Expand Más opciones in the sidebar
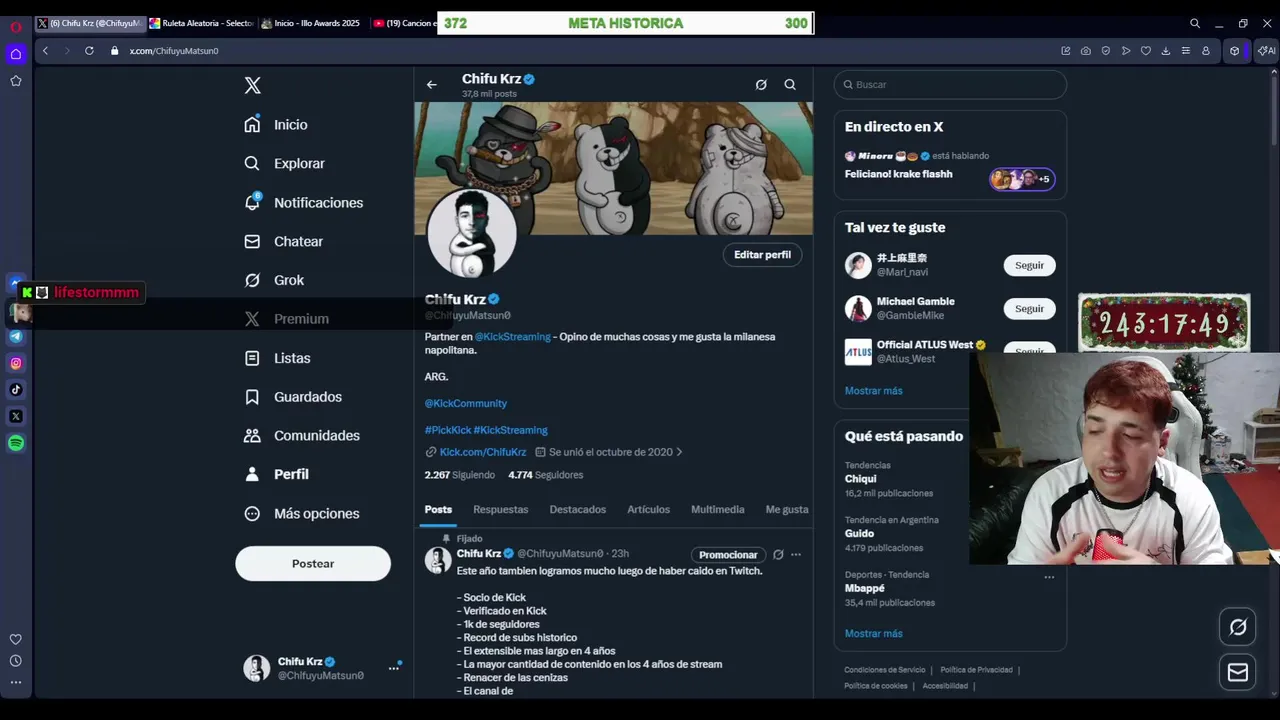The height and width of the screenshot is (720, 1280). (x=302, y=513)
